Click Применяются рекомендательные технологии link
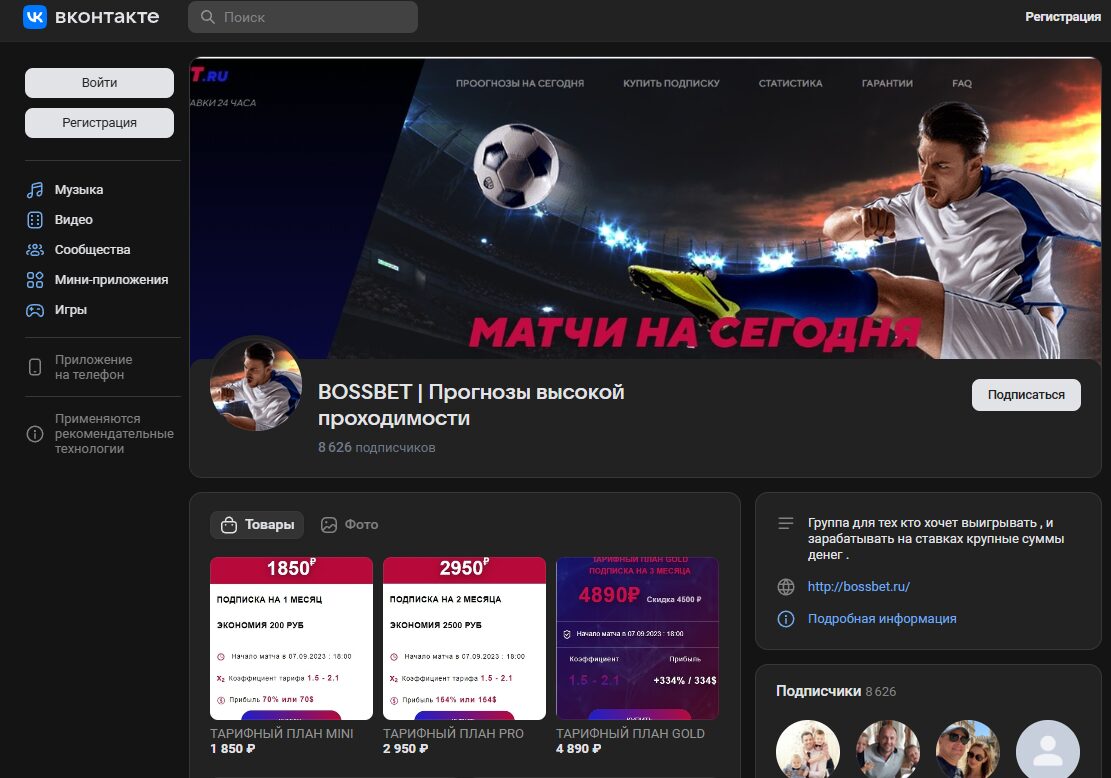The height and width of the screenshot is (778, 1111). point(114,434)
